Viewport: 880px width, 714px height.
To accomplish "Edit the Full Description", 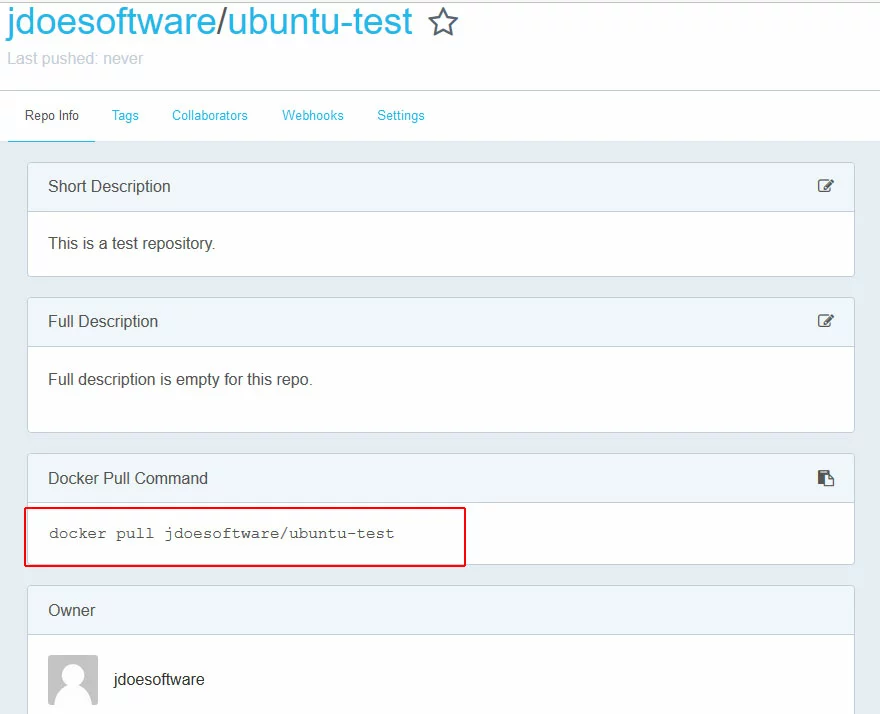I will pos(826,321).
